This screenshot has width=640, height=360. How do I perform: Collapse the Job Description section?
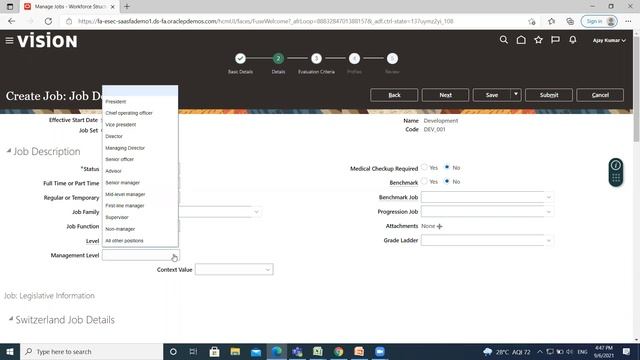coord(9,151)
